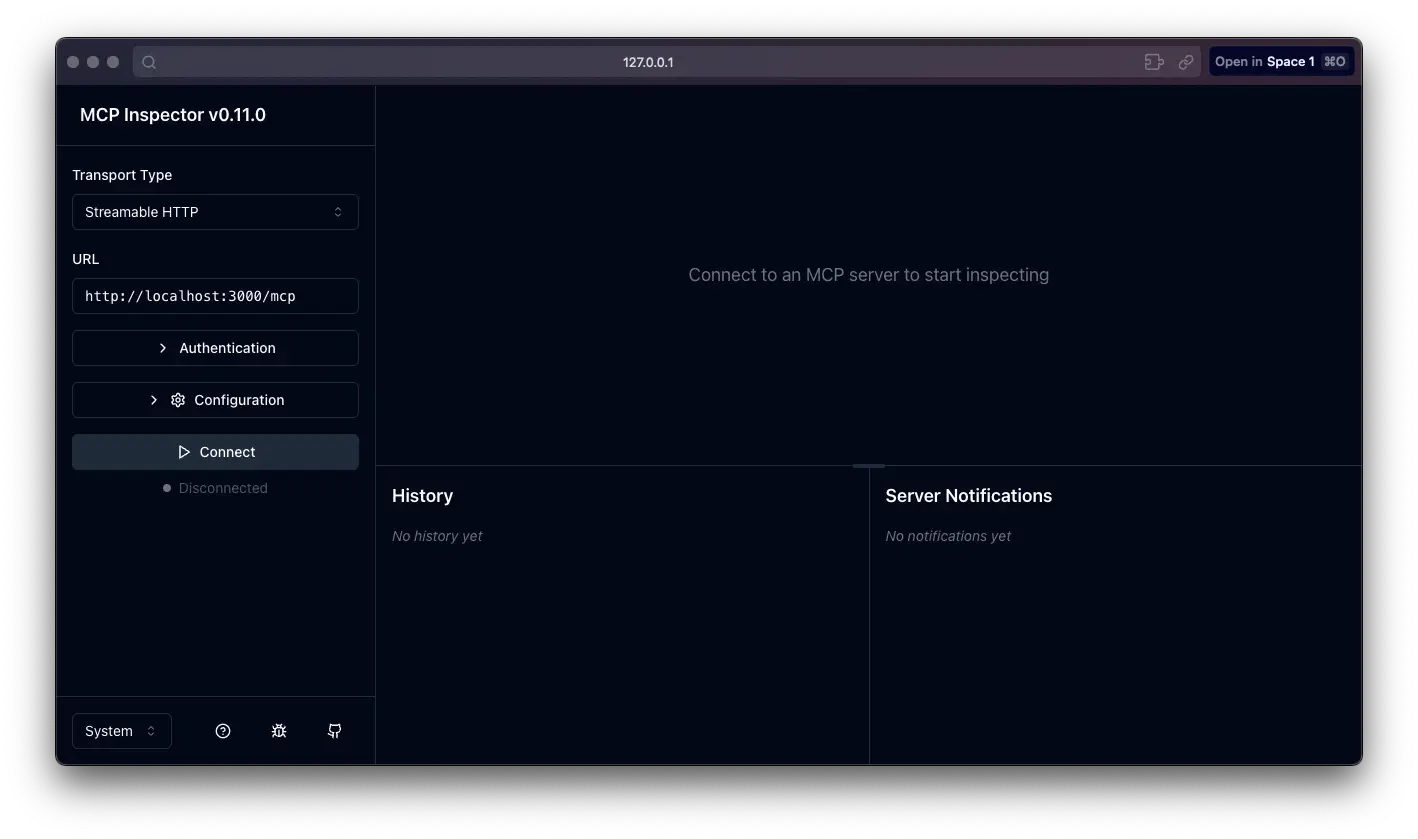Click the link icon in the browser toolbar
This screenshot has width=1418, height=839.
[1186, 61]
